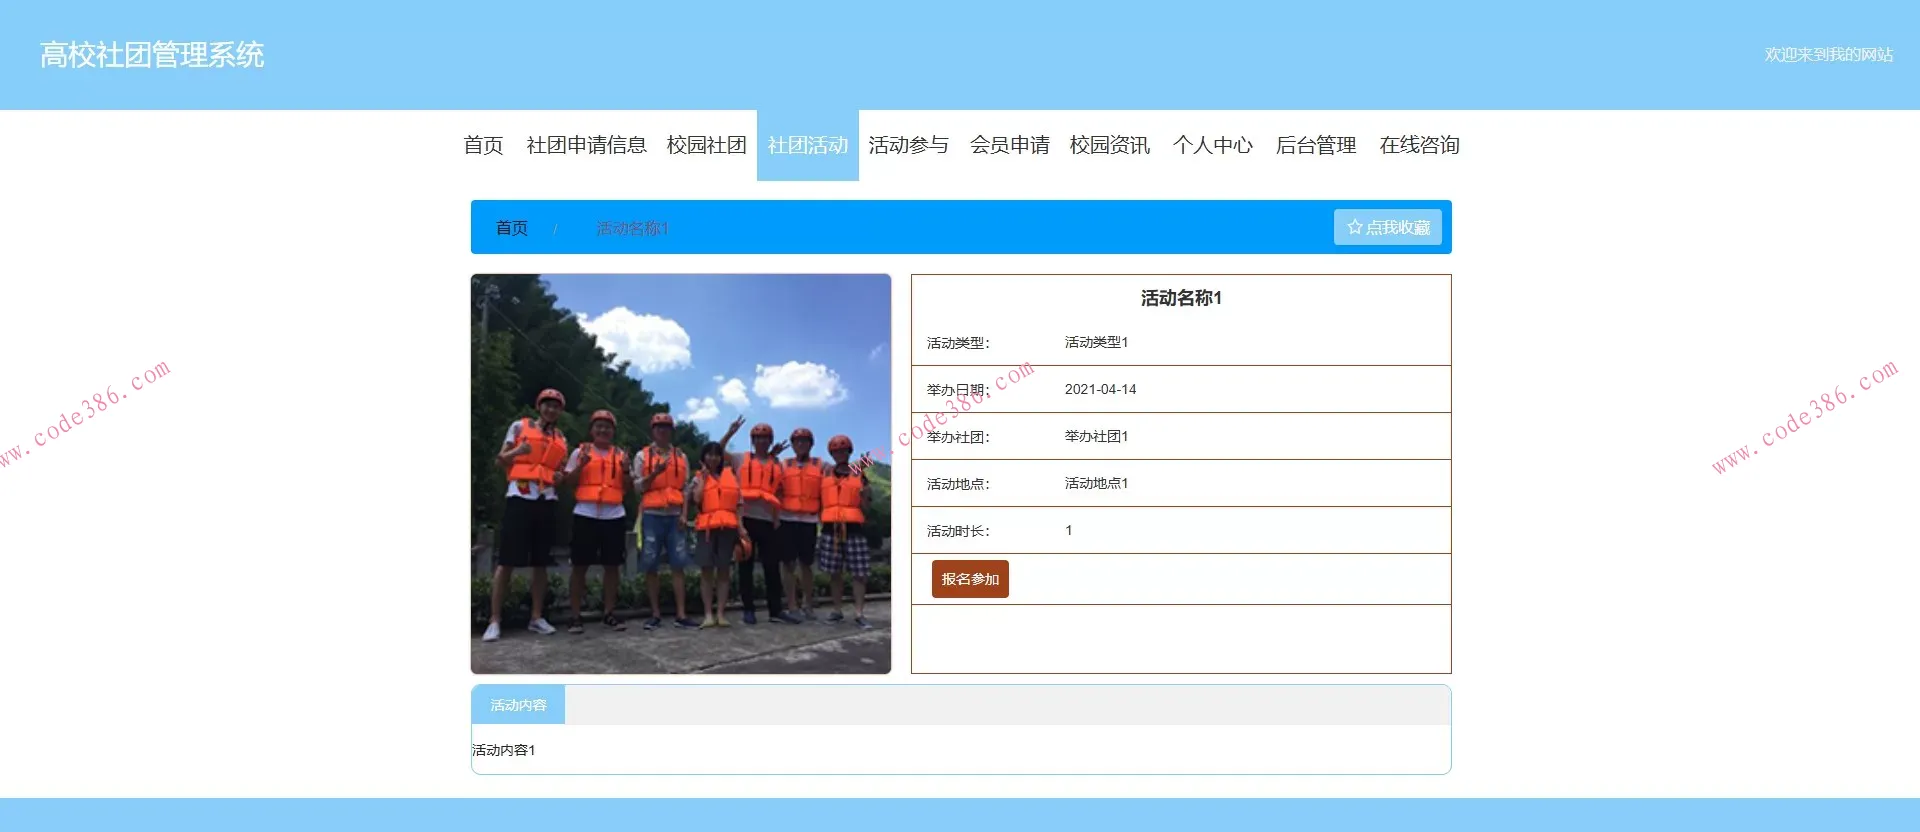Click 报名参加 to sign up
Image resolution: width=1920 pixels, height=832 pixels.
click(x=969, y=579)
